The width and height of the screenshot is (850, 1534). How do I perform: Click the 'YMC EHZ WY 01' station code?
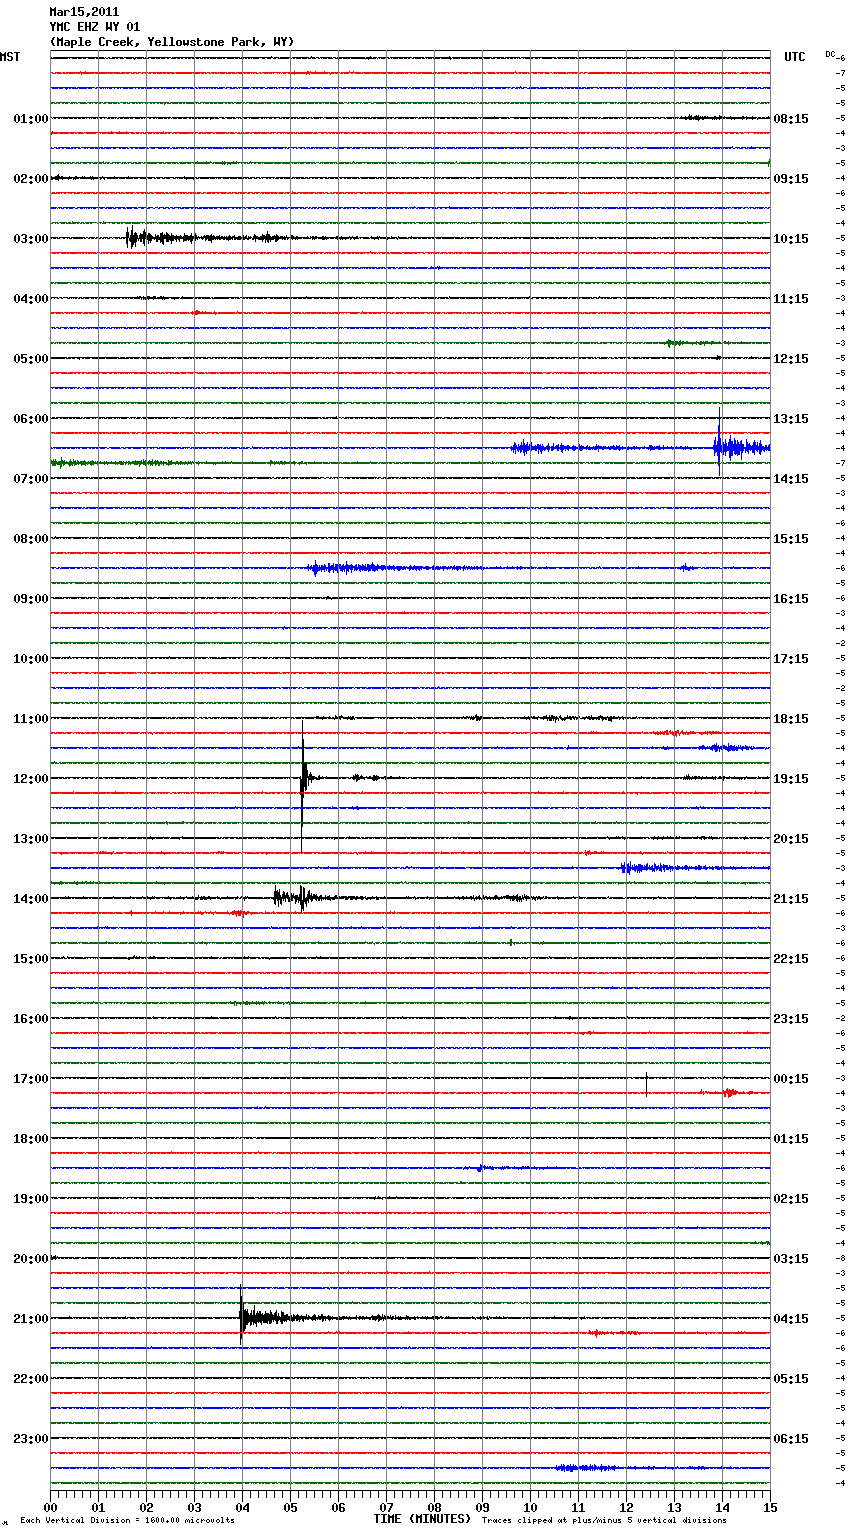(95, 27)
